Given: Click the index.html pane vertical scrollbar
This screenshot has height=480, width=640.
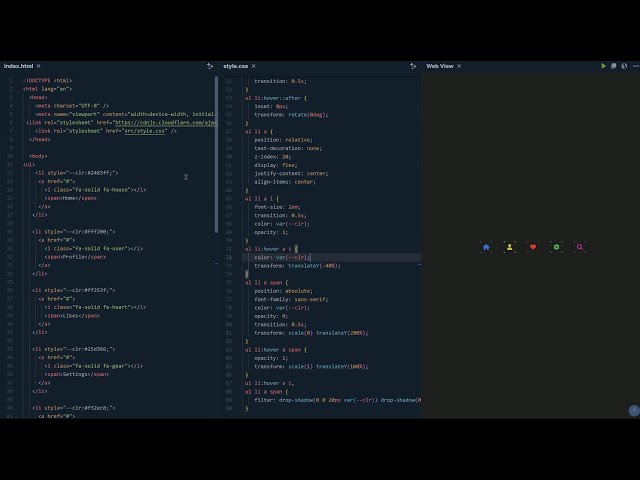Looking at the screenshot, I should click(216, 155).
